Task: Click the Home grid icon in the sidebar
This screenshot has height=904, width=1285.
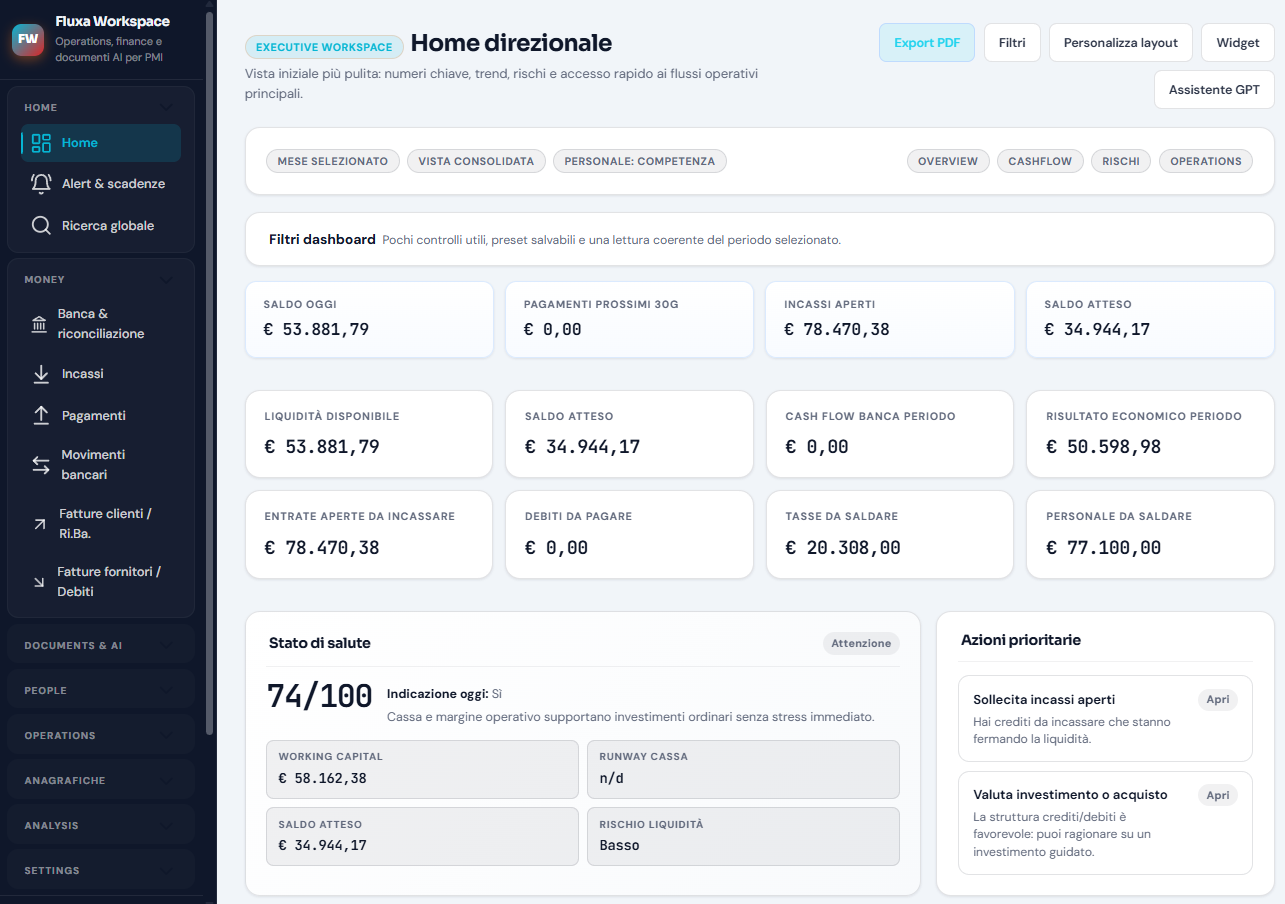Action: [40, 142]
